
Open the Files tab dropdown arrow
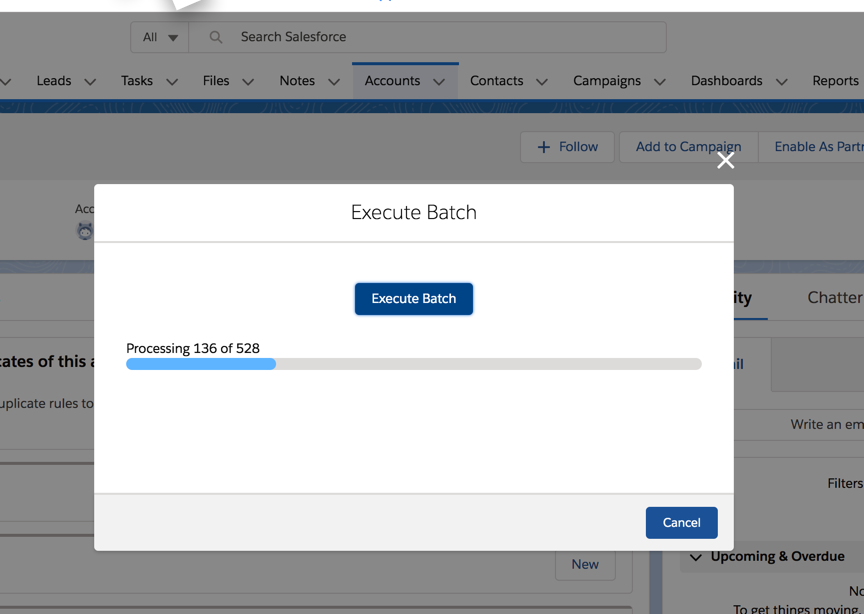click(248, 80)
